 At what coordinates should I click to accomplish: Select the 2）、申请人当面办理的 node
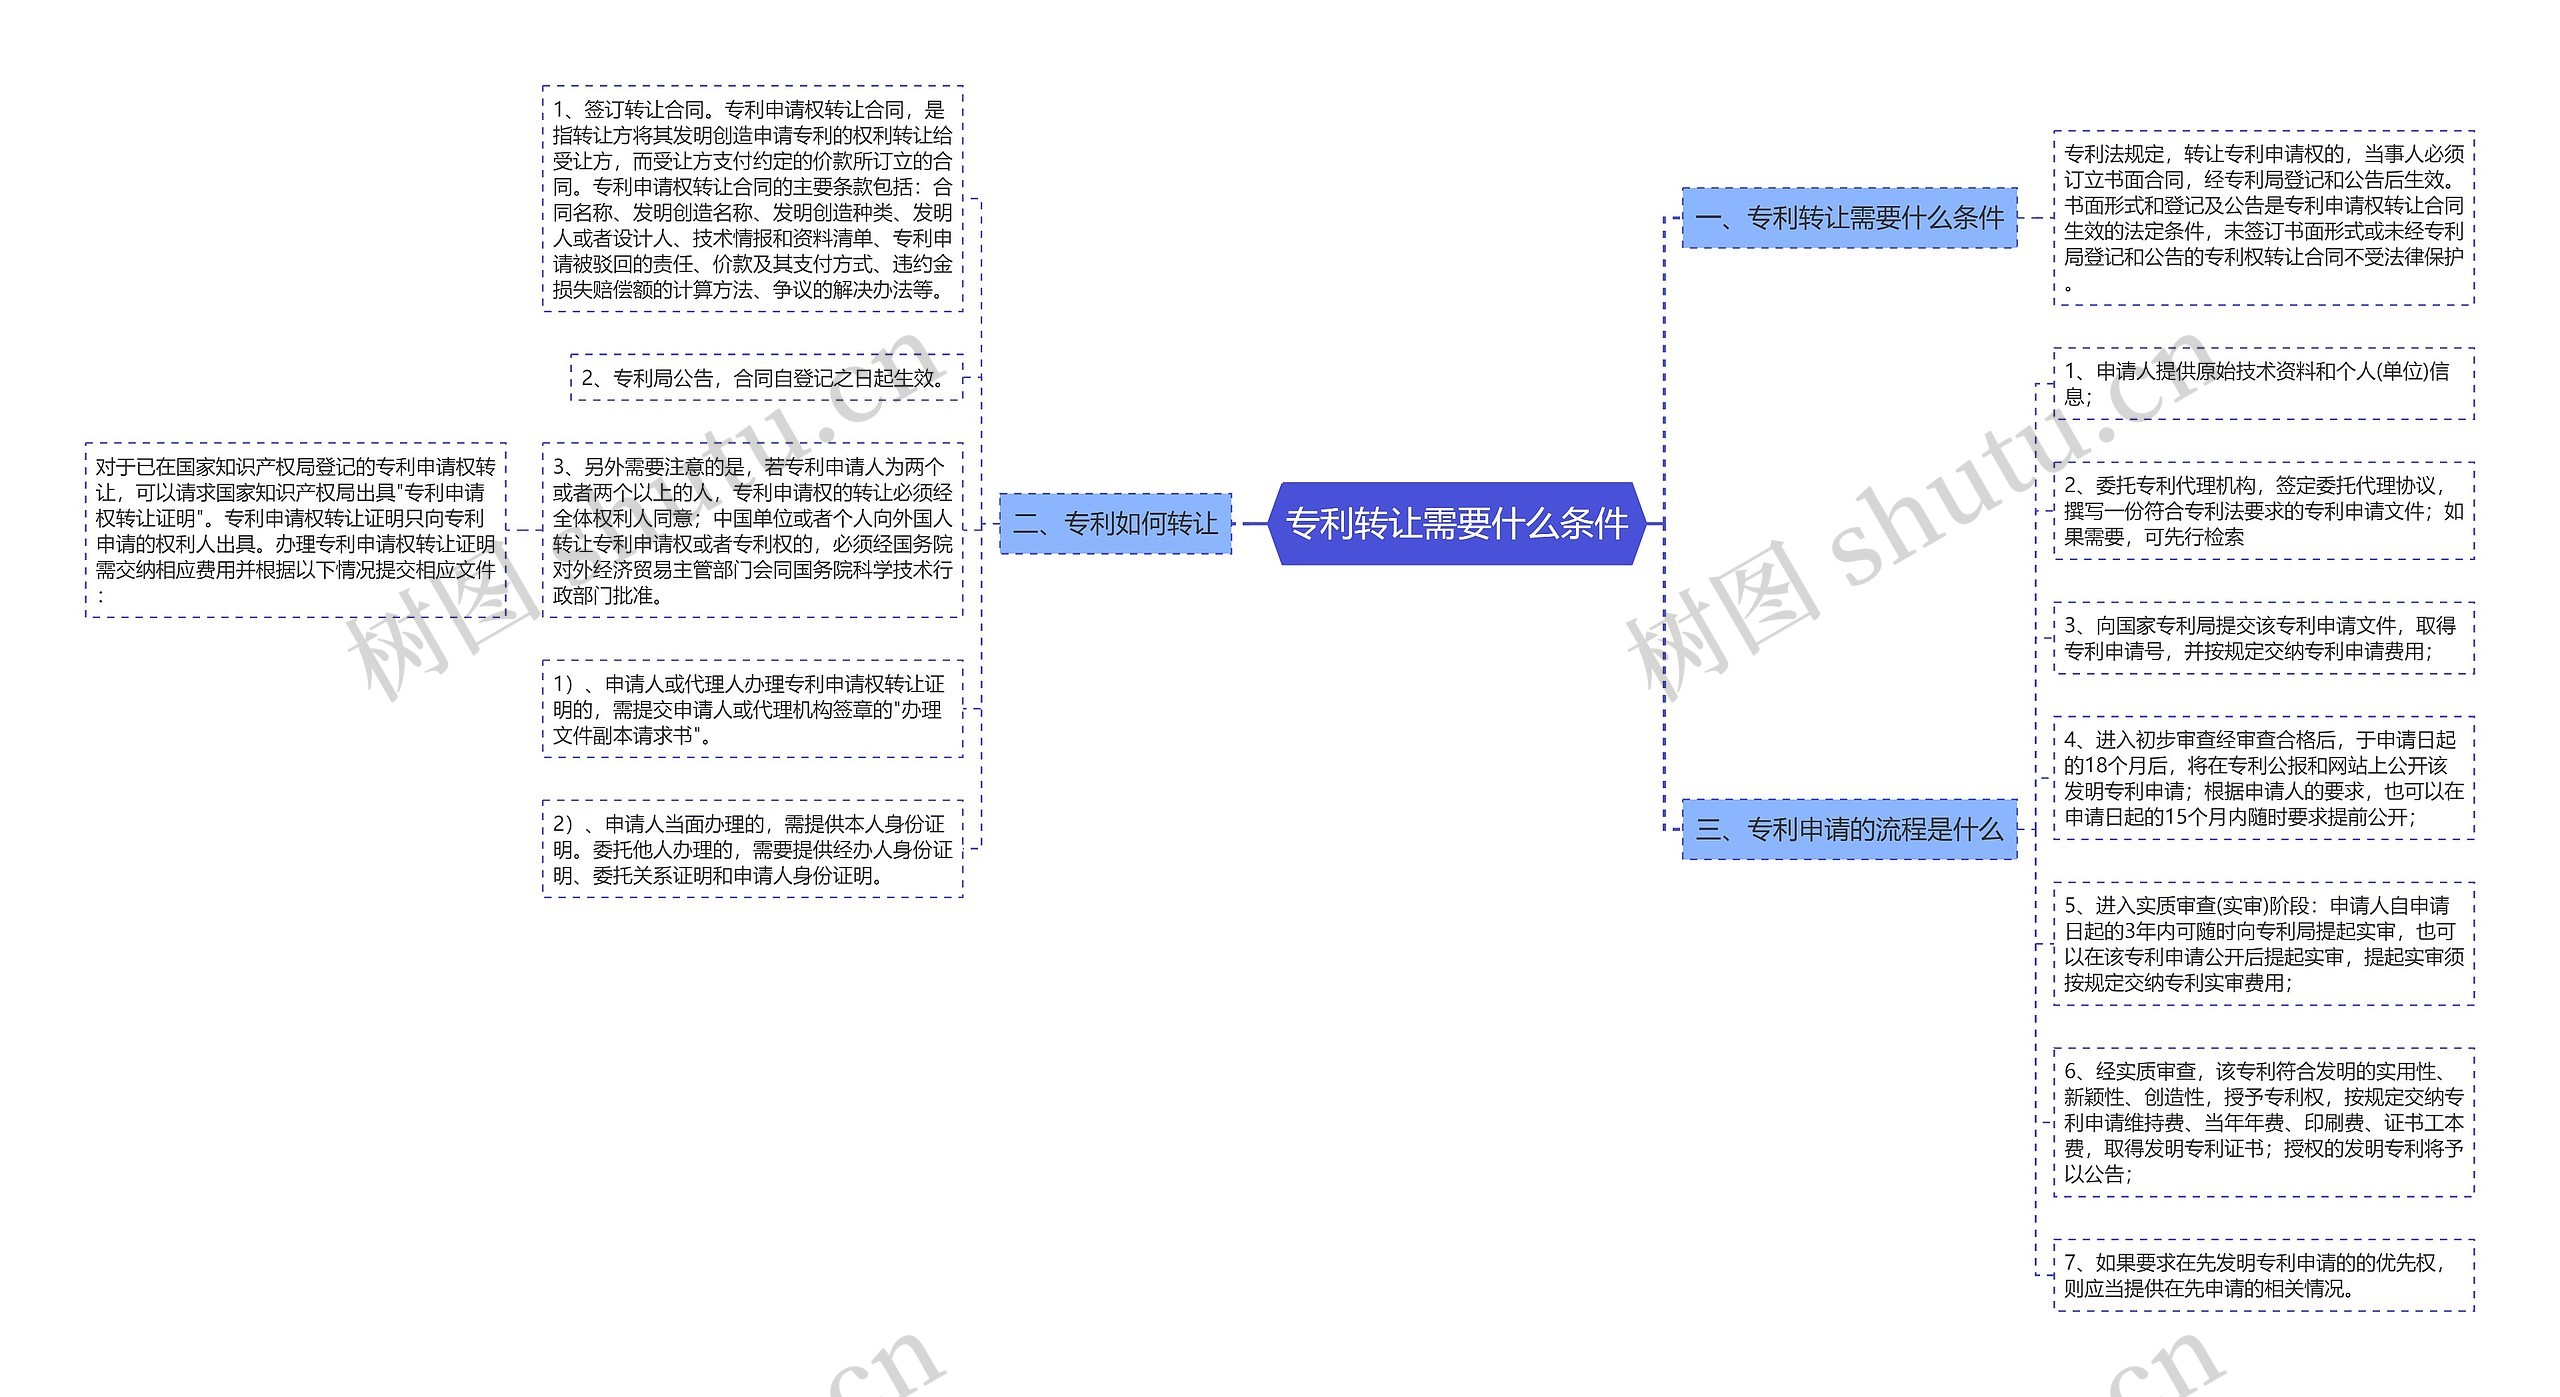coord(752,849)
